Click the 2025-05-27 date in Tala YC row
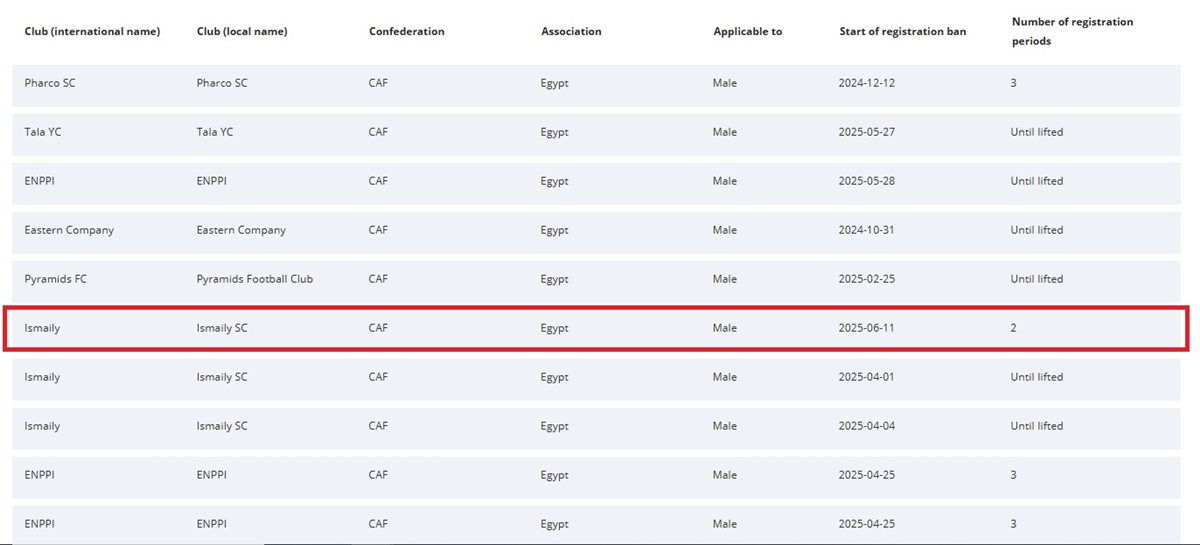The image size is (1200, 545). pos(866,132)
